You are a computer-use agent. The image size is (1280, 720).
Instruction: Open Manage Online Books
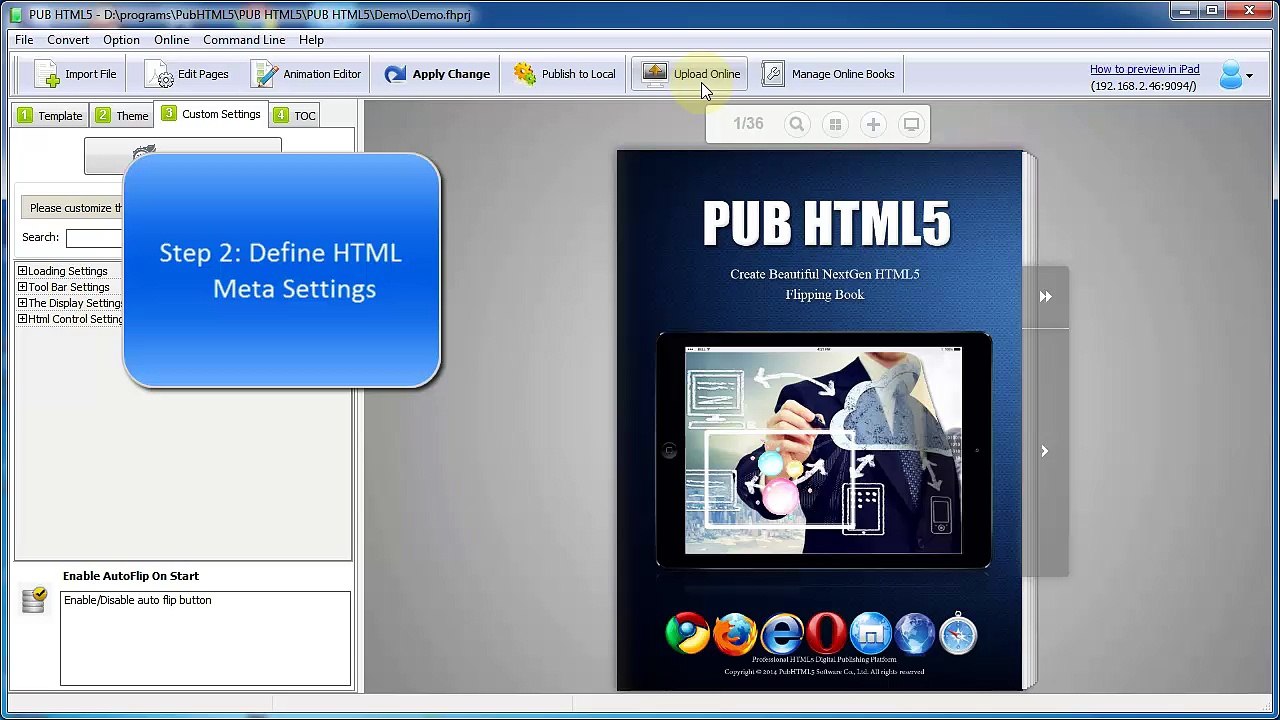pos(828,74)
